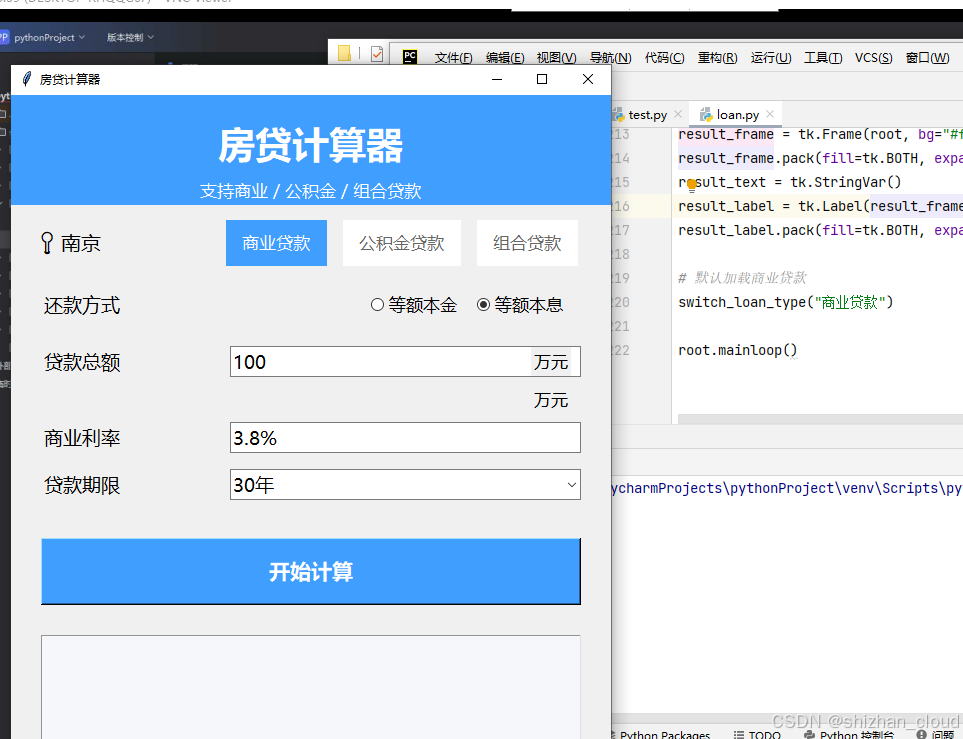
Task: Click the red checkmark clipboard icon in PyCharm
Action: [377, 54]
